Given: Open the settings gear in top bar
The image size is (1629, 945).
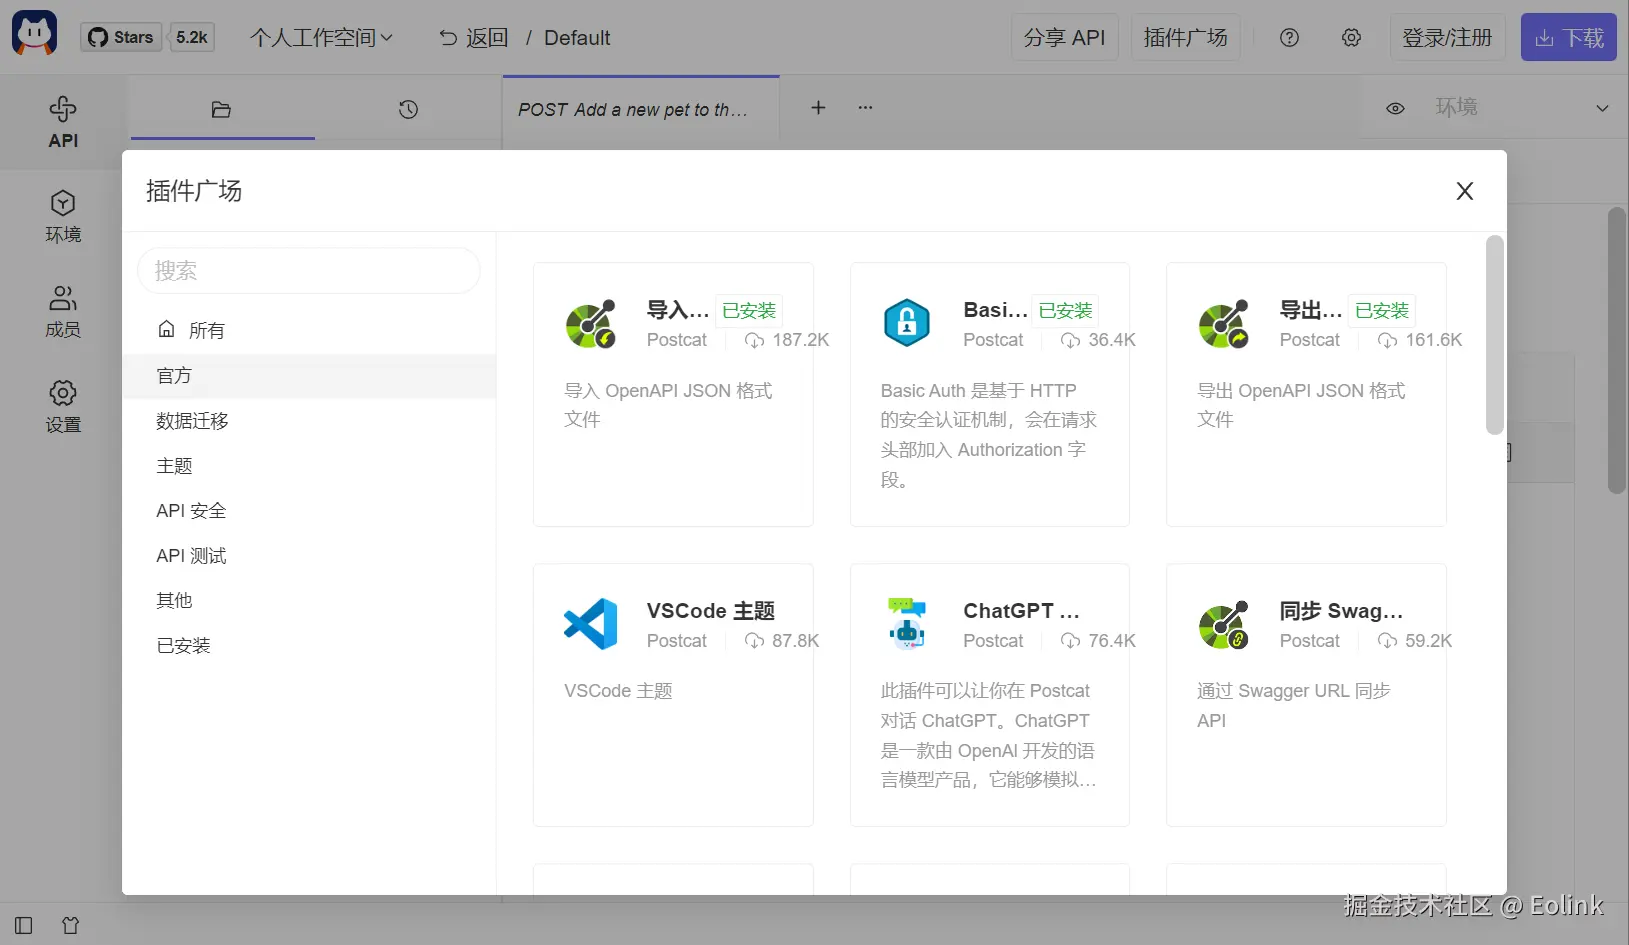Looking at the screenshot, I should [x=1351, y=38].
